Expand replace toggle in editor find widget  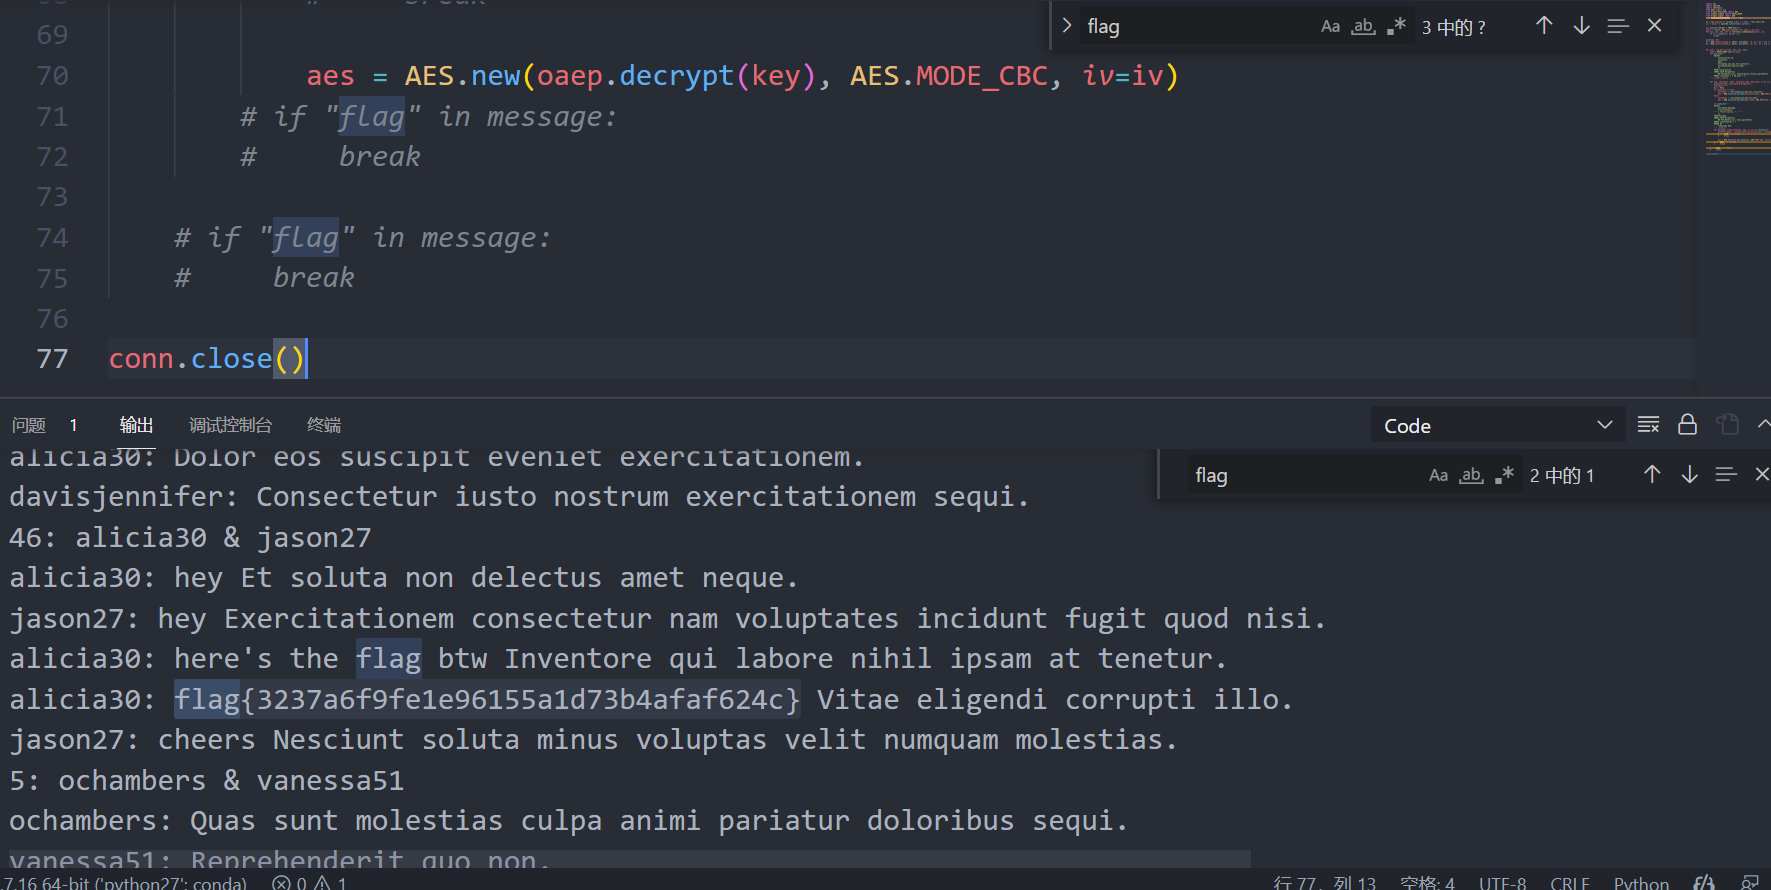(1067, 26)
